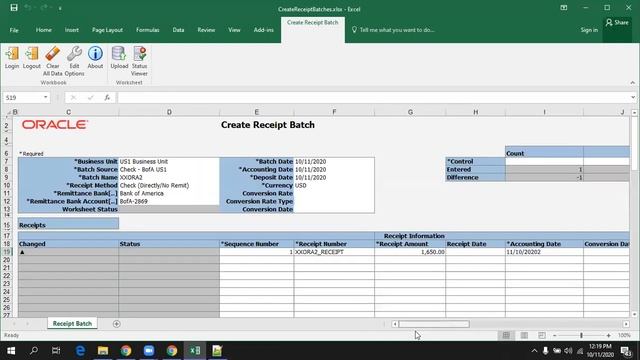Open the View ribbon tab

[x=234, y=30]
